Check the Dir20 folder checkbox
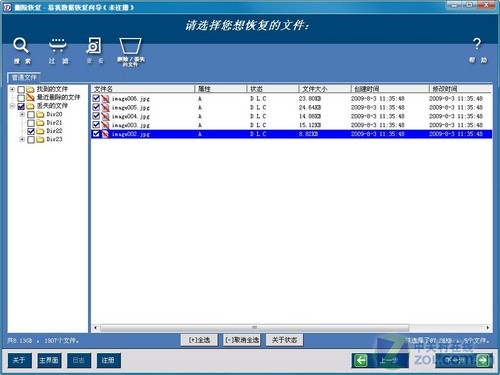The width and height of the screenshot is (500, 375). (31, 115)
